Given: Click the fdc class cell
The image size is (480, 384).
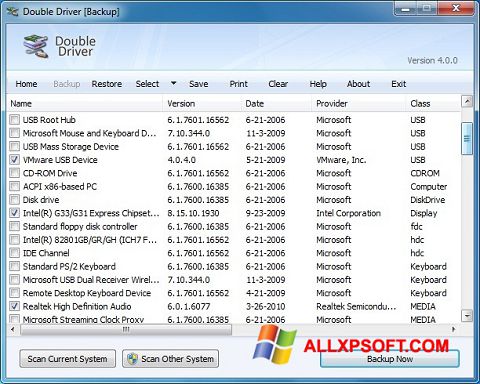Looking at the screenshot, I should (x=416, y=226).
